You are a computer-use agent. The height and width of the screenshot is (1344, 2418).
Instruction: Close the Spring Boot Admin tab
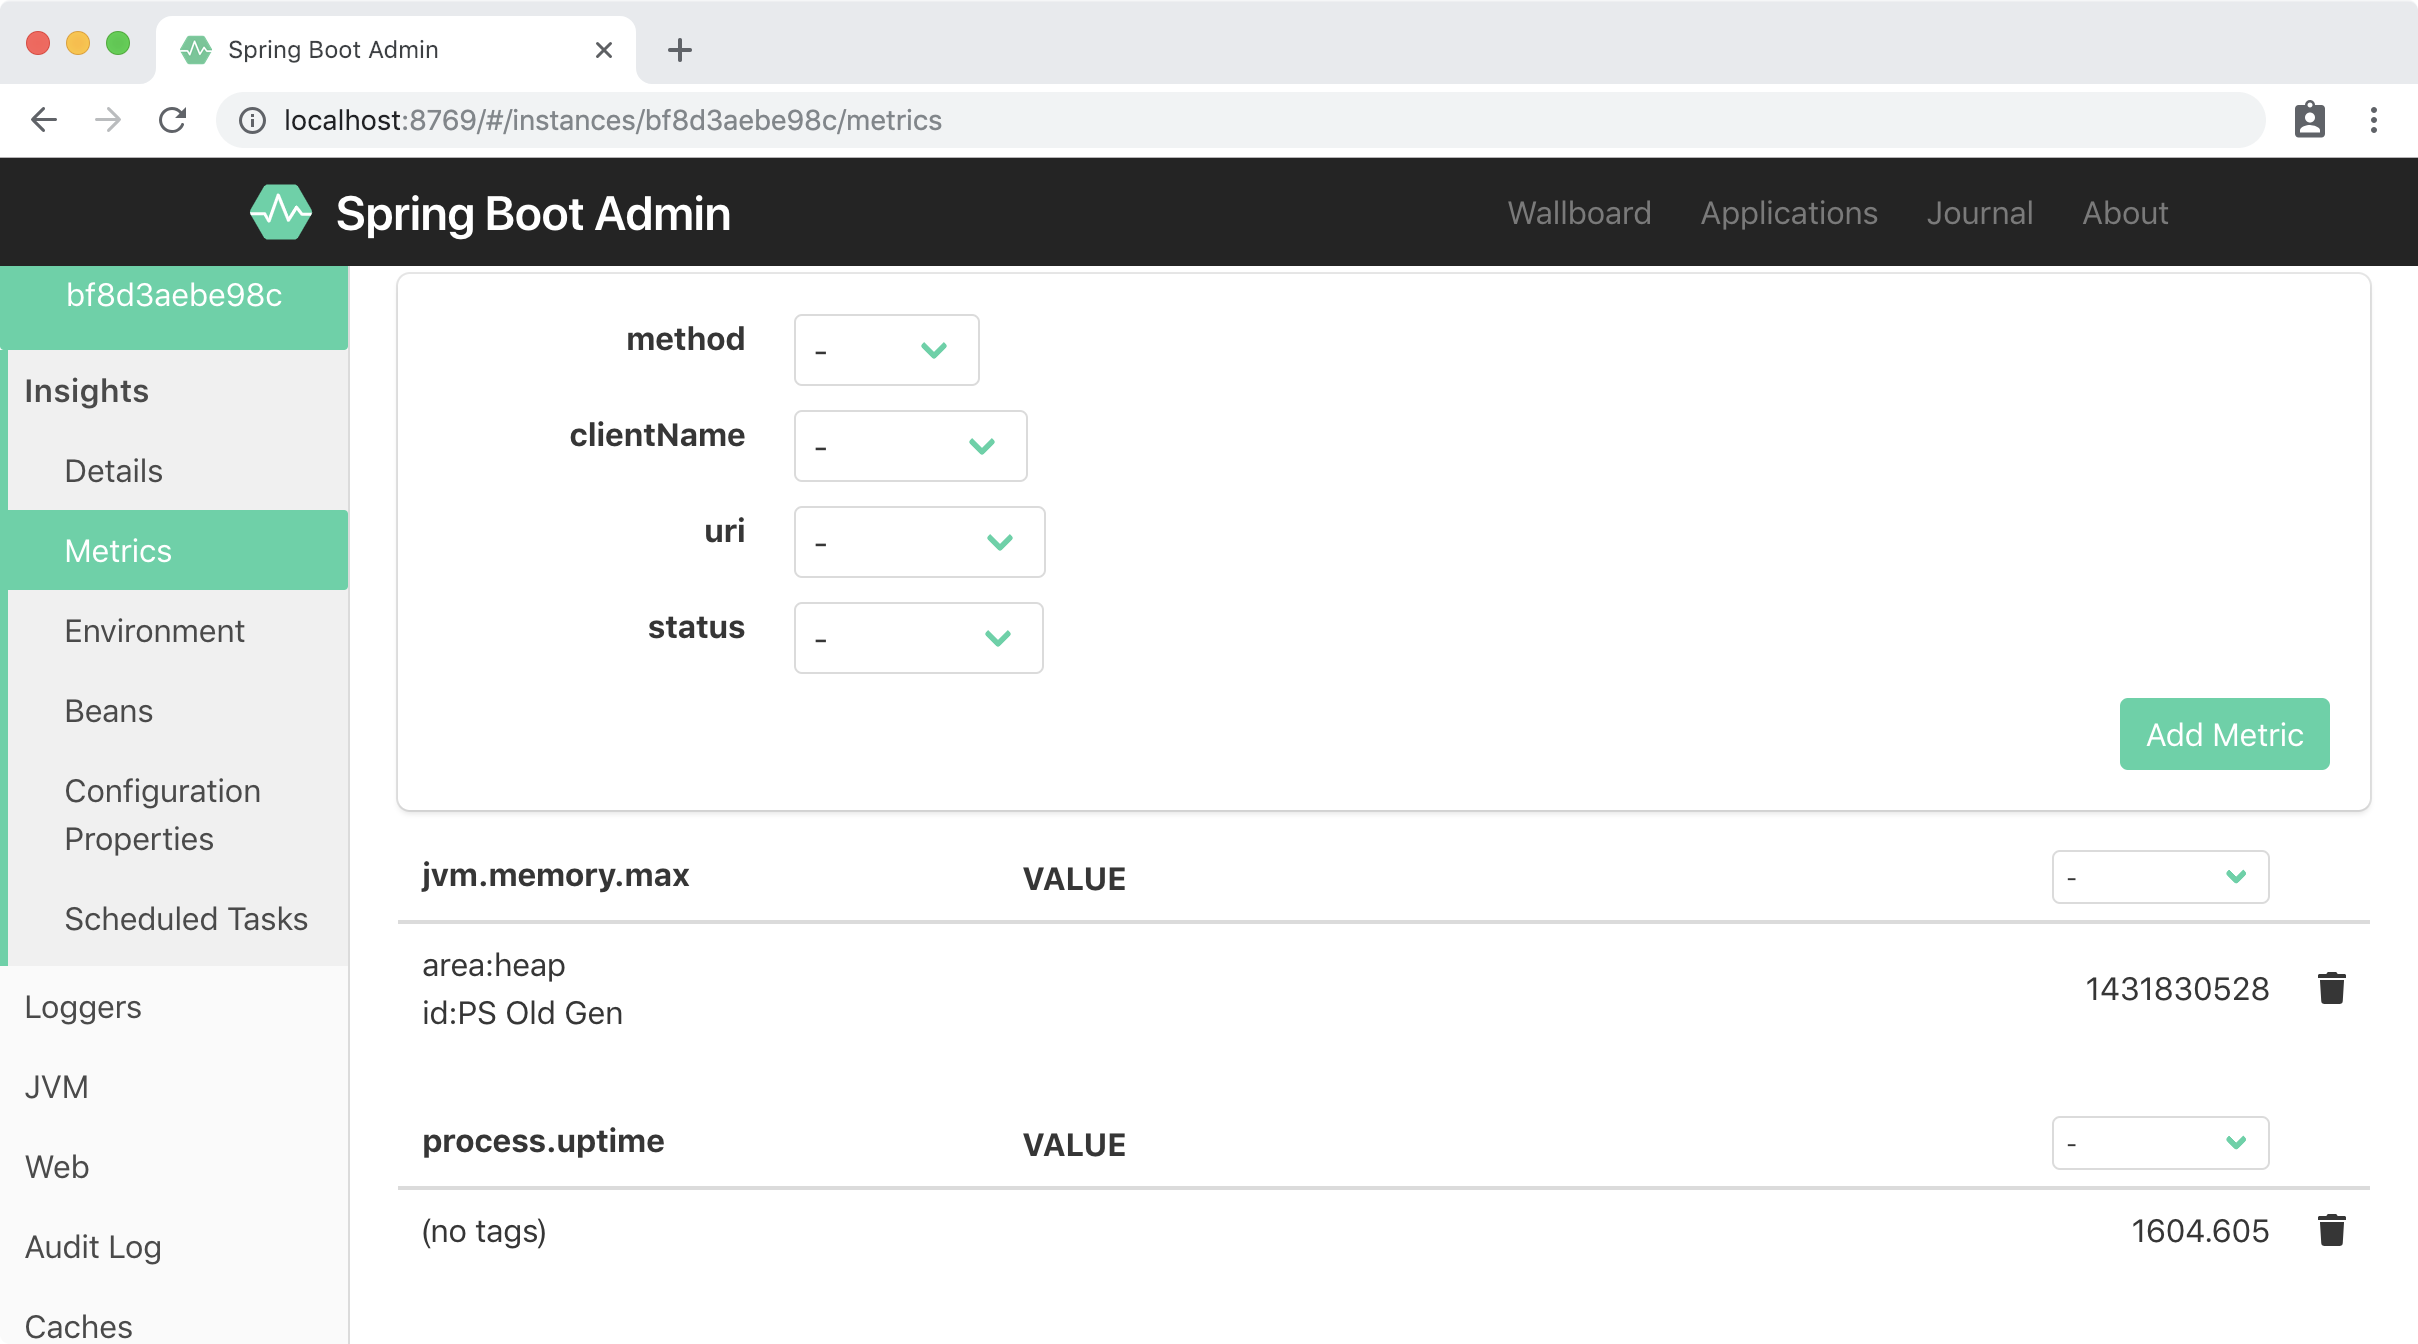(x=603, y=50)
